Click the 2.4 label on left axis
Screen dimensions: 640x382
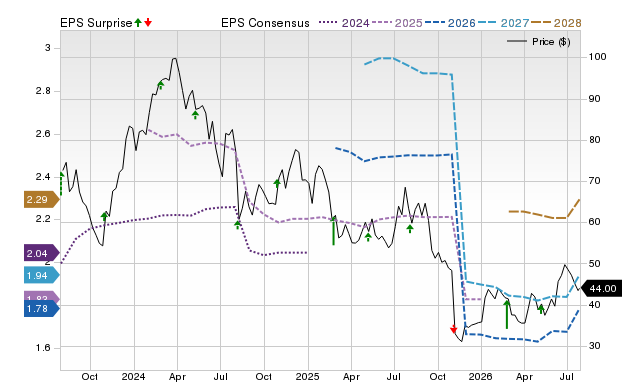point(43,177)
